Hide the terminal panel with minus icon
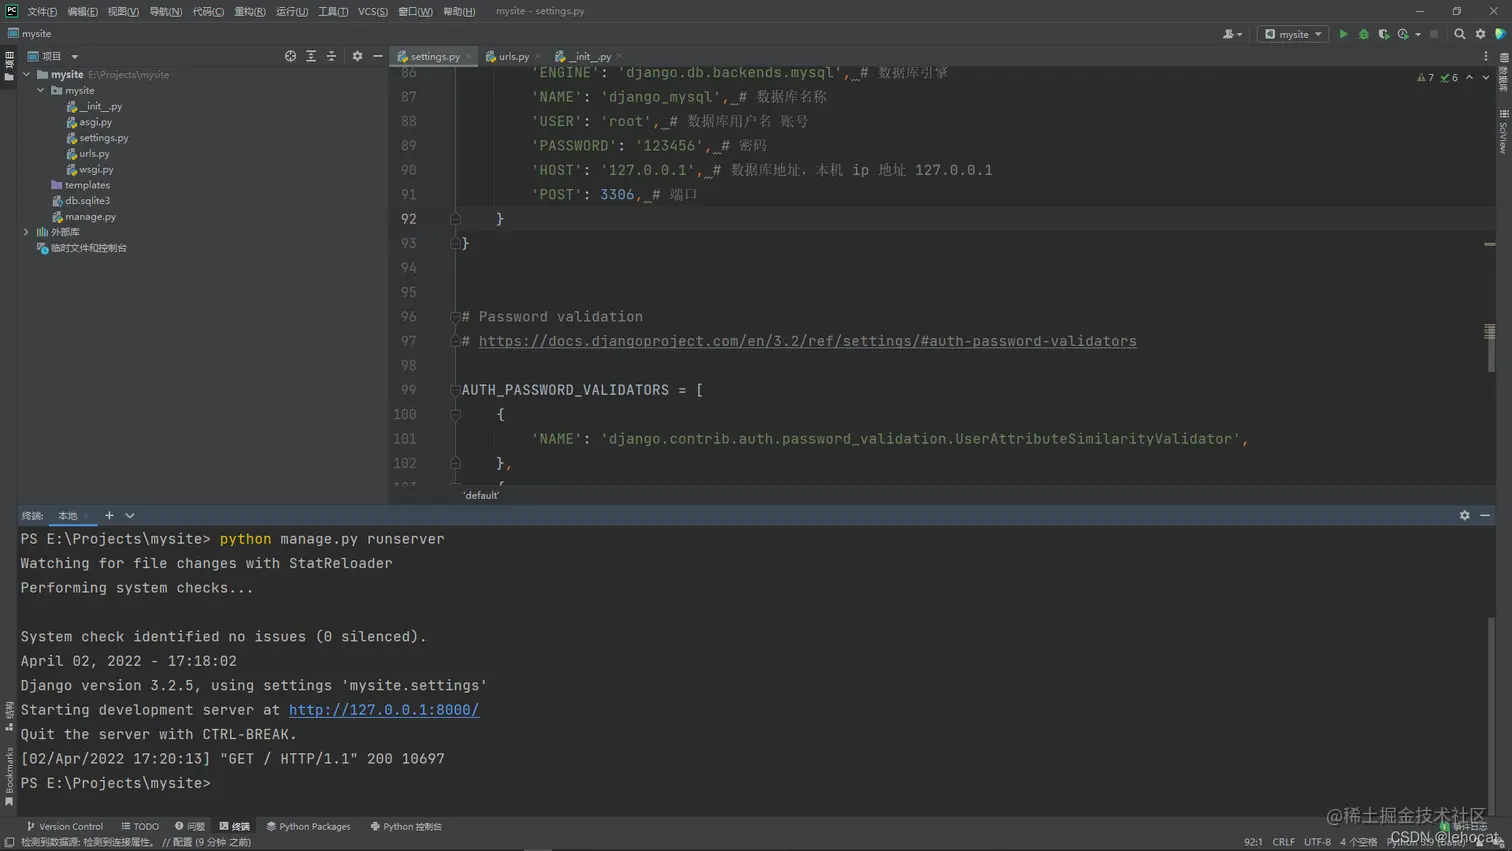 coord(1485,515)
